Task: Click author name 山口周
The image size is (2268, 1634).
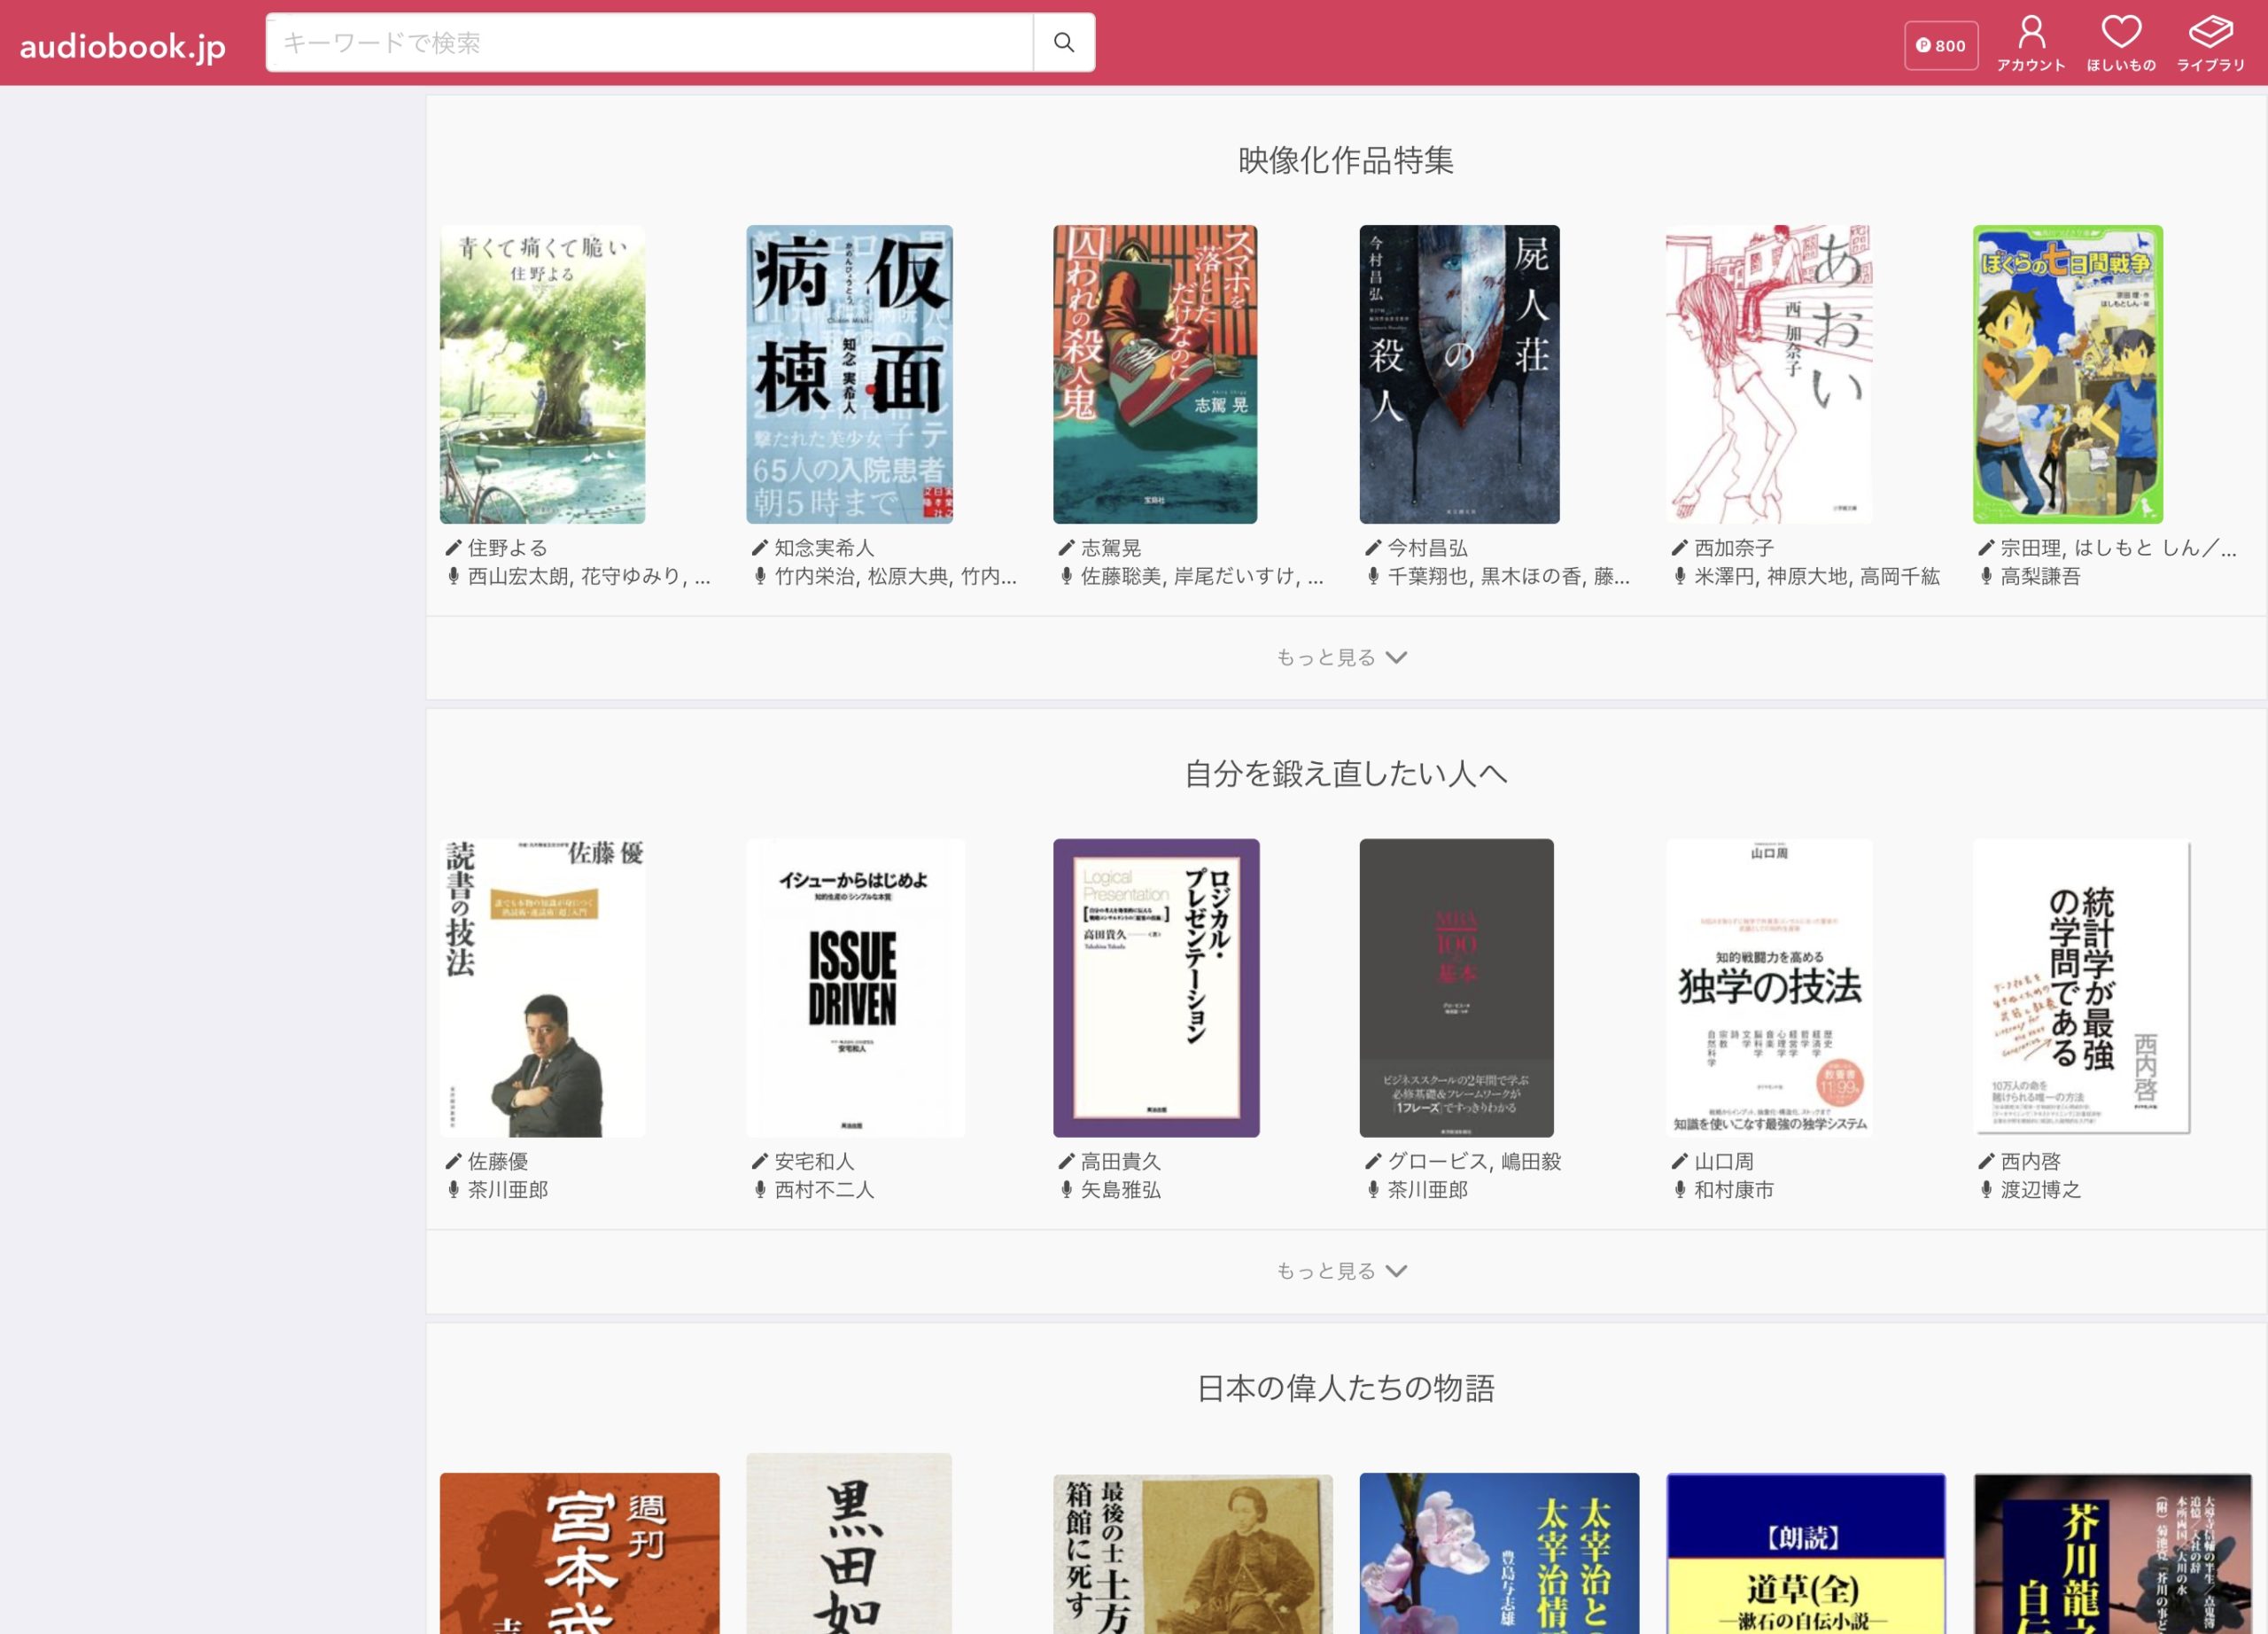Action: pos(1724,1161)
